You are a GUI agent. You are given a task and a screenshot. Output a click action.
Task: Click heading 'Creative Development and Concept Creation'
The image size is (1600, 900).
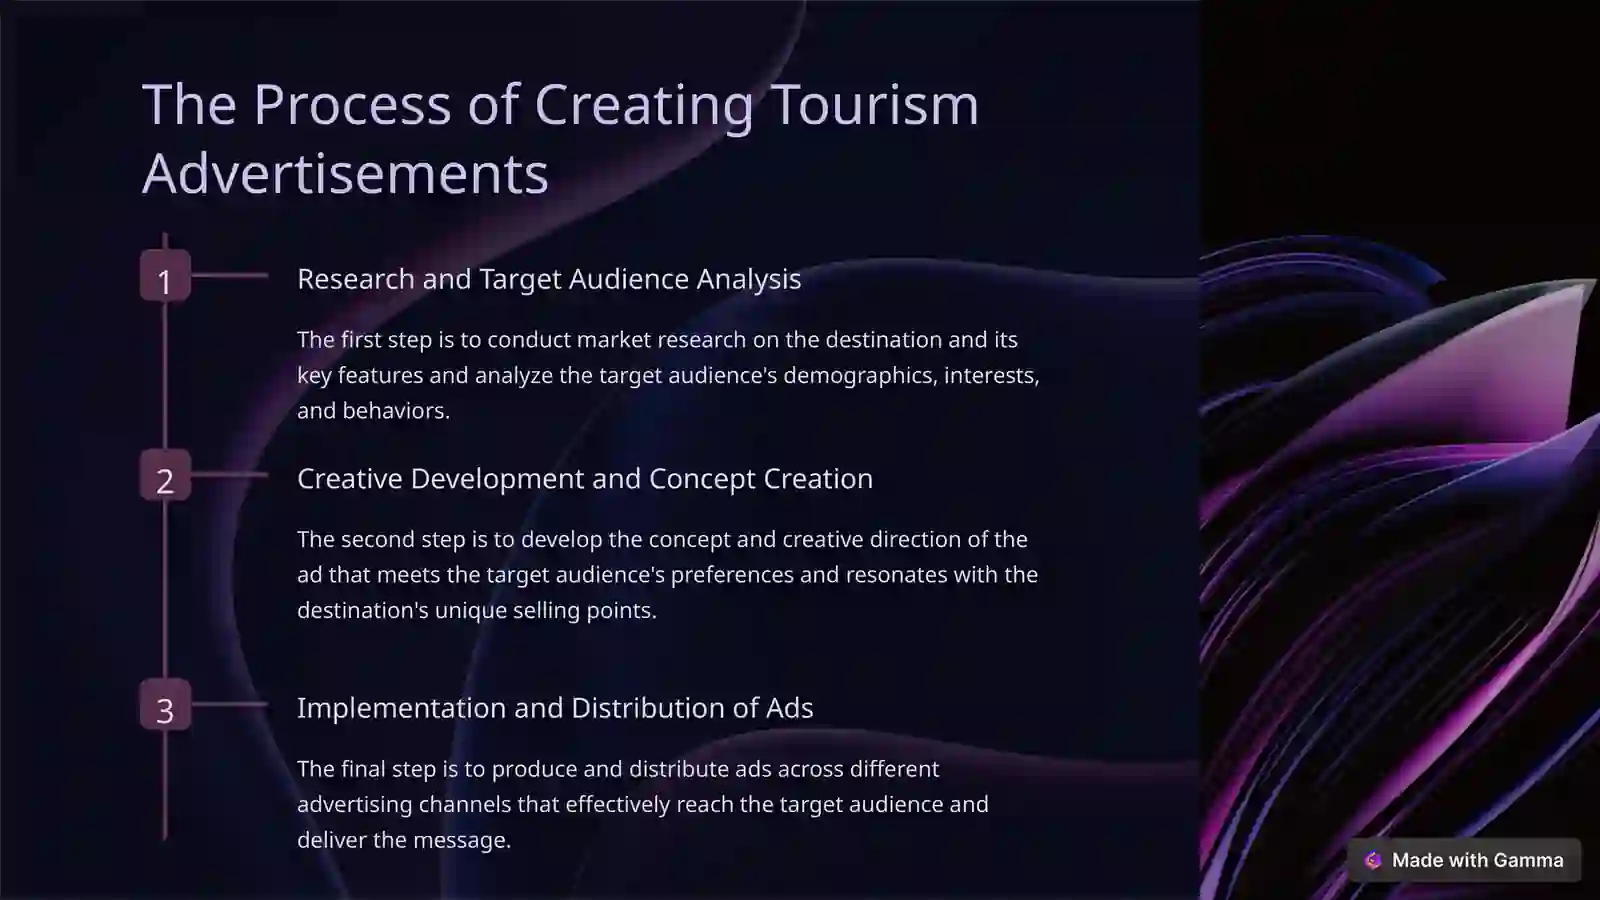click(x=585, y=479)
